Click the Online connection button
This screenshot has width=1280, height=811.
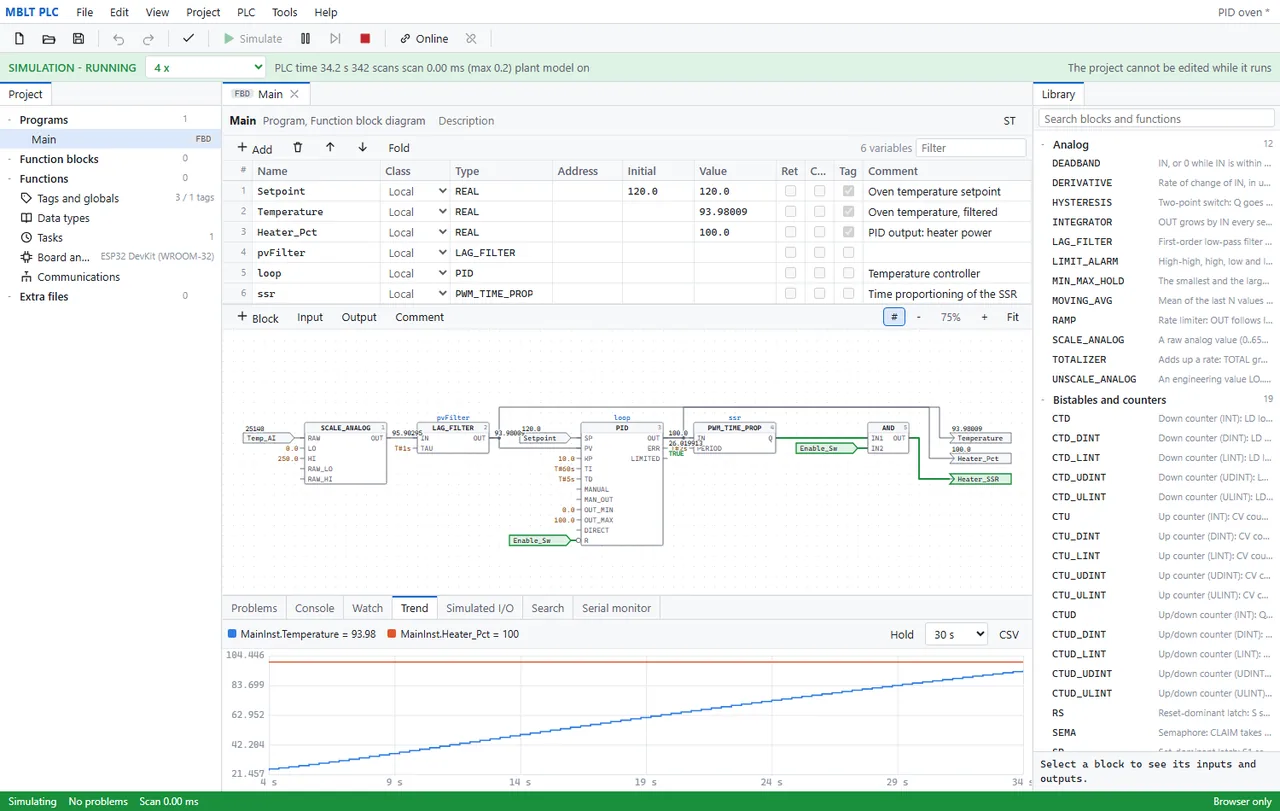pyautogui.click(x=424, y=39)
